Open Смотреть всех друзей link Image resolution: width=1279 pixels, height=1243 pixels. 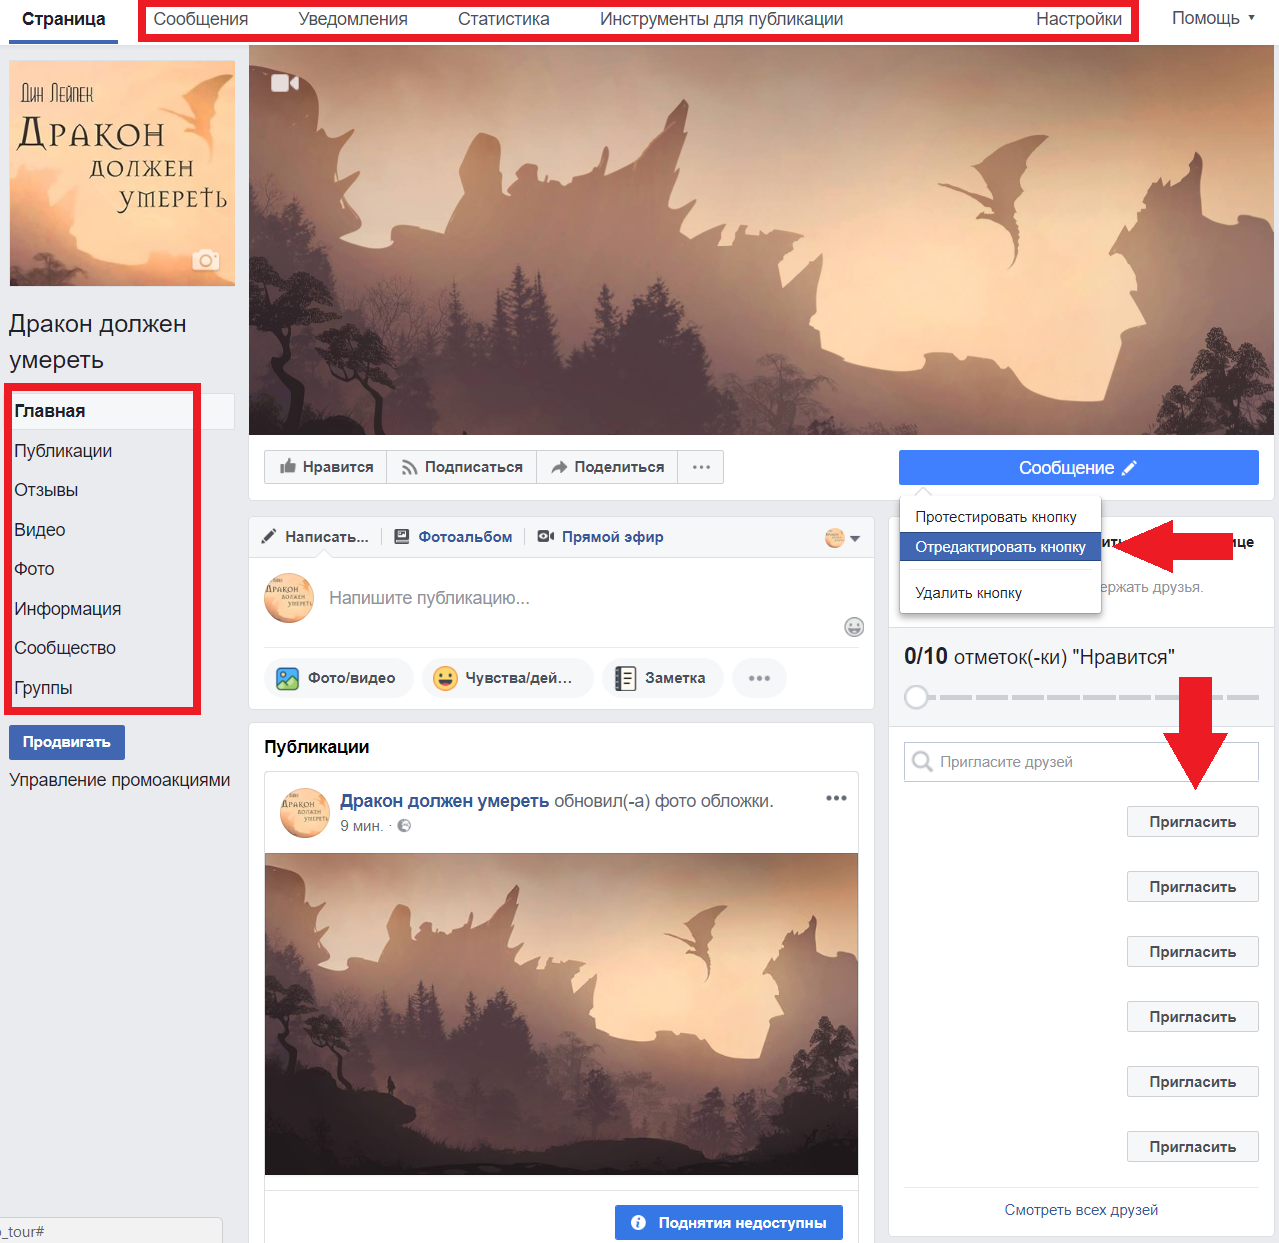pyautogui.click(x=1081, y=1210)
